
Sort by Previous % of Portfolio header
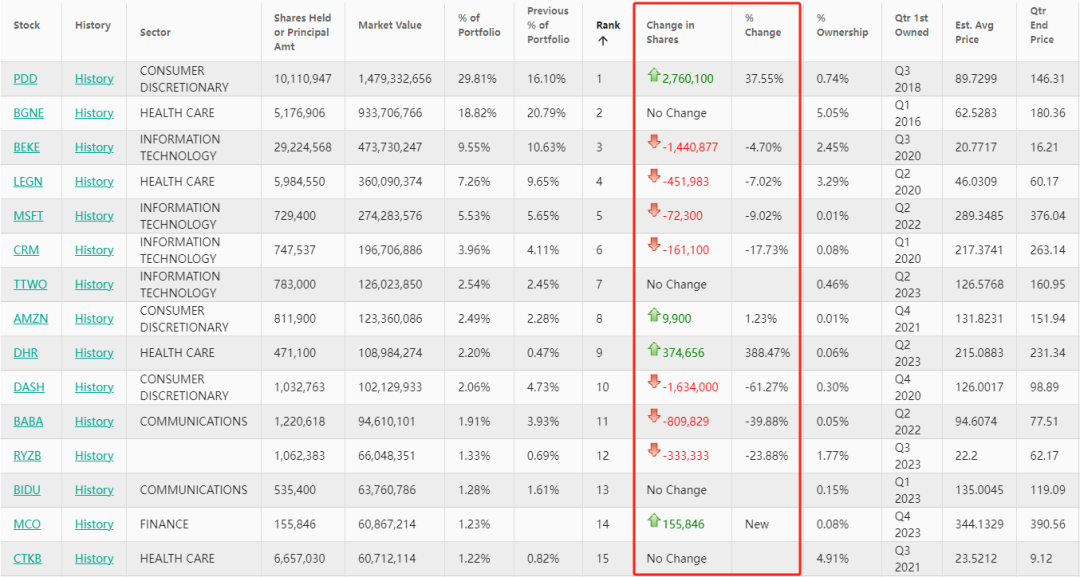(x=548, y=25)
